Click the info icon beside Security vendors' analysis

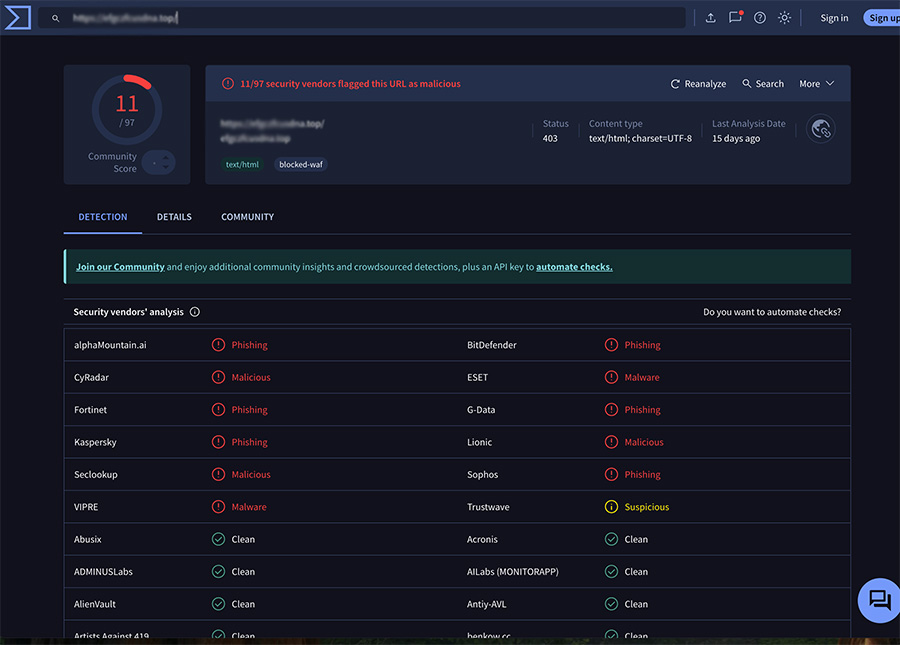(195, 312)
